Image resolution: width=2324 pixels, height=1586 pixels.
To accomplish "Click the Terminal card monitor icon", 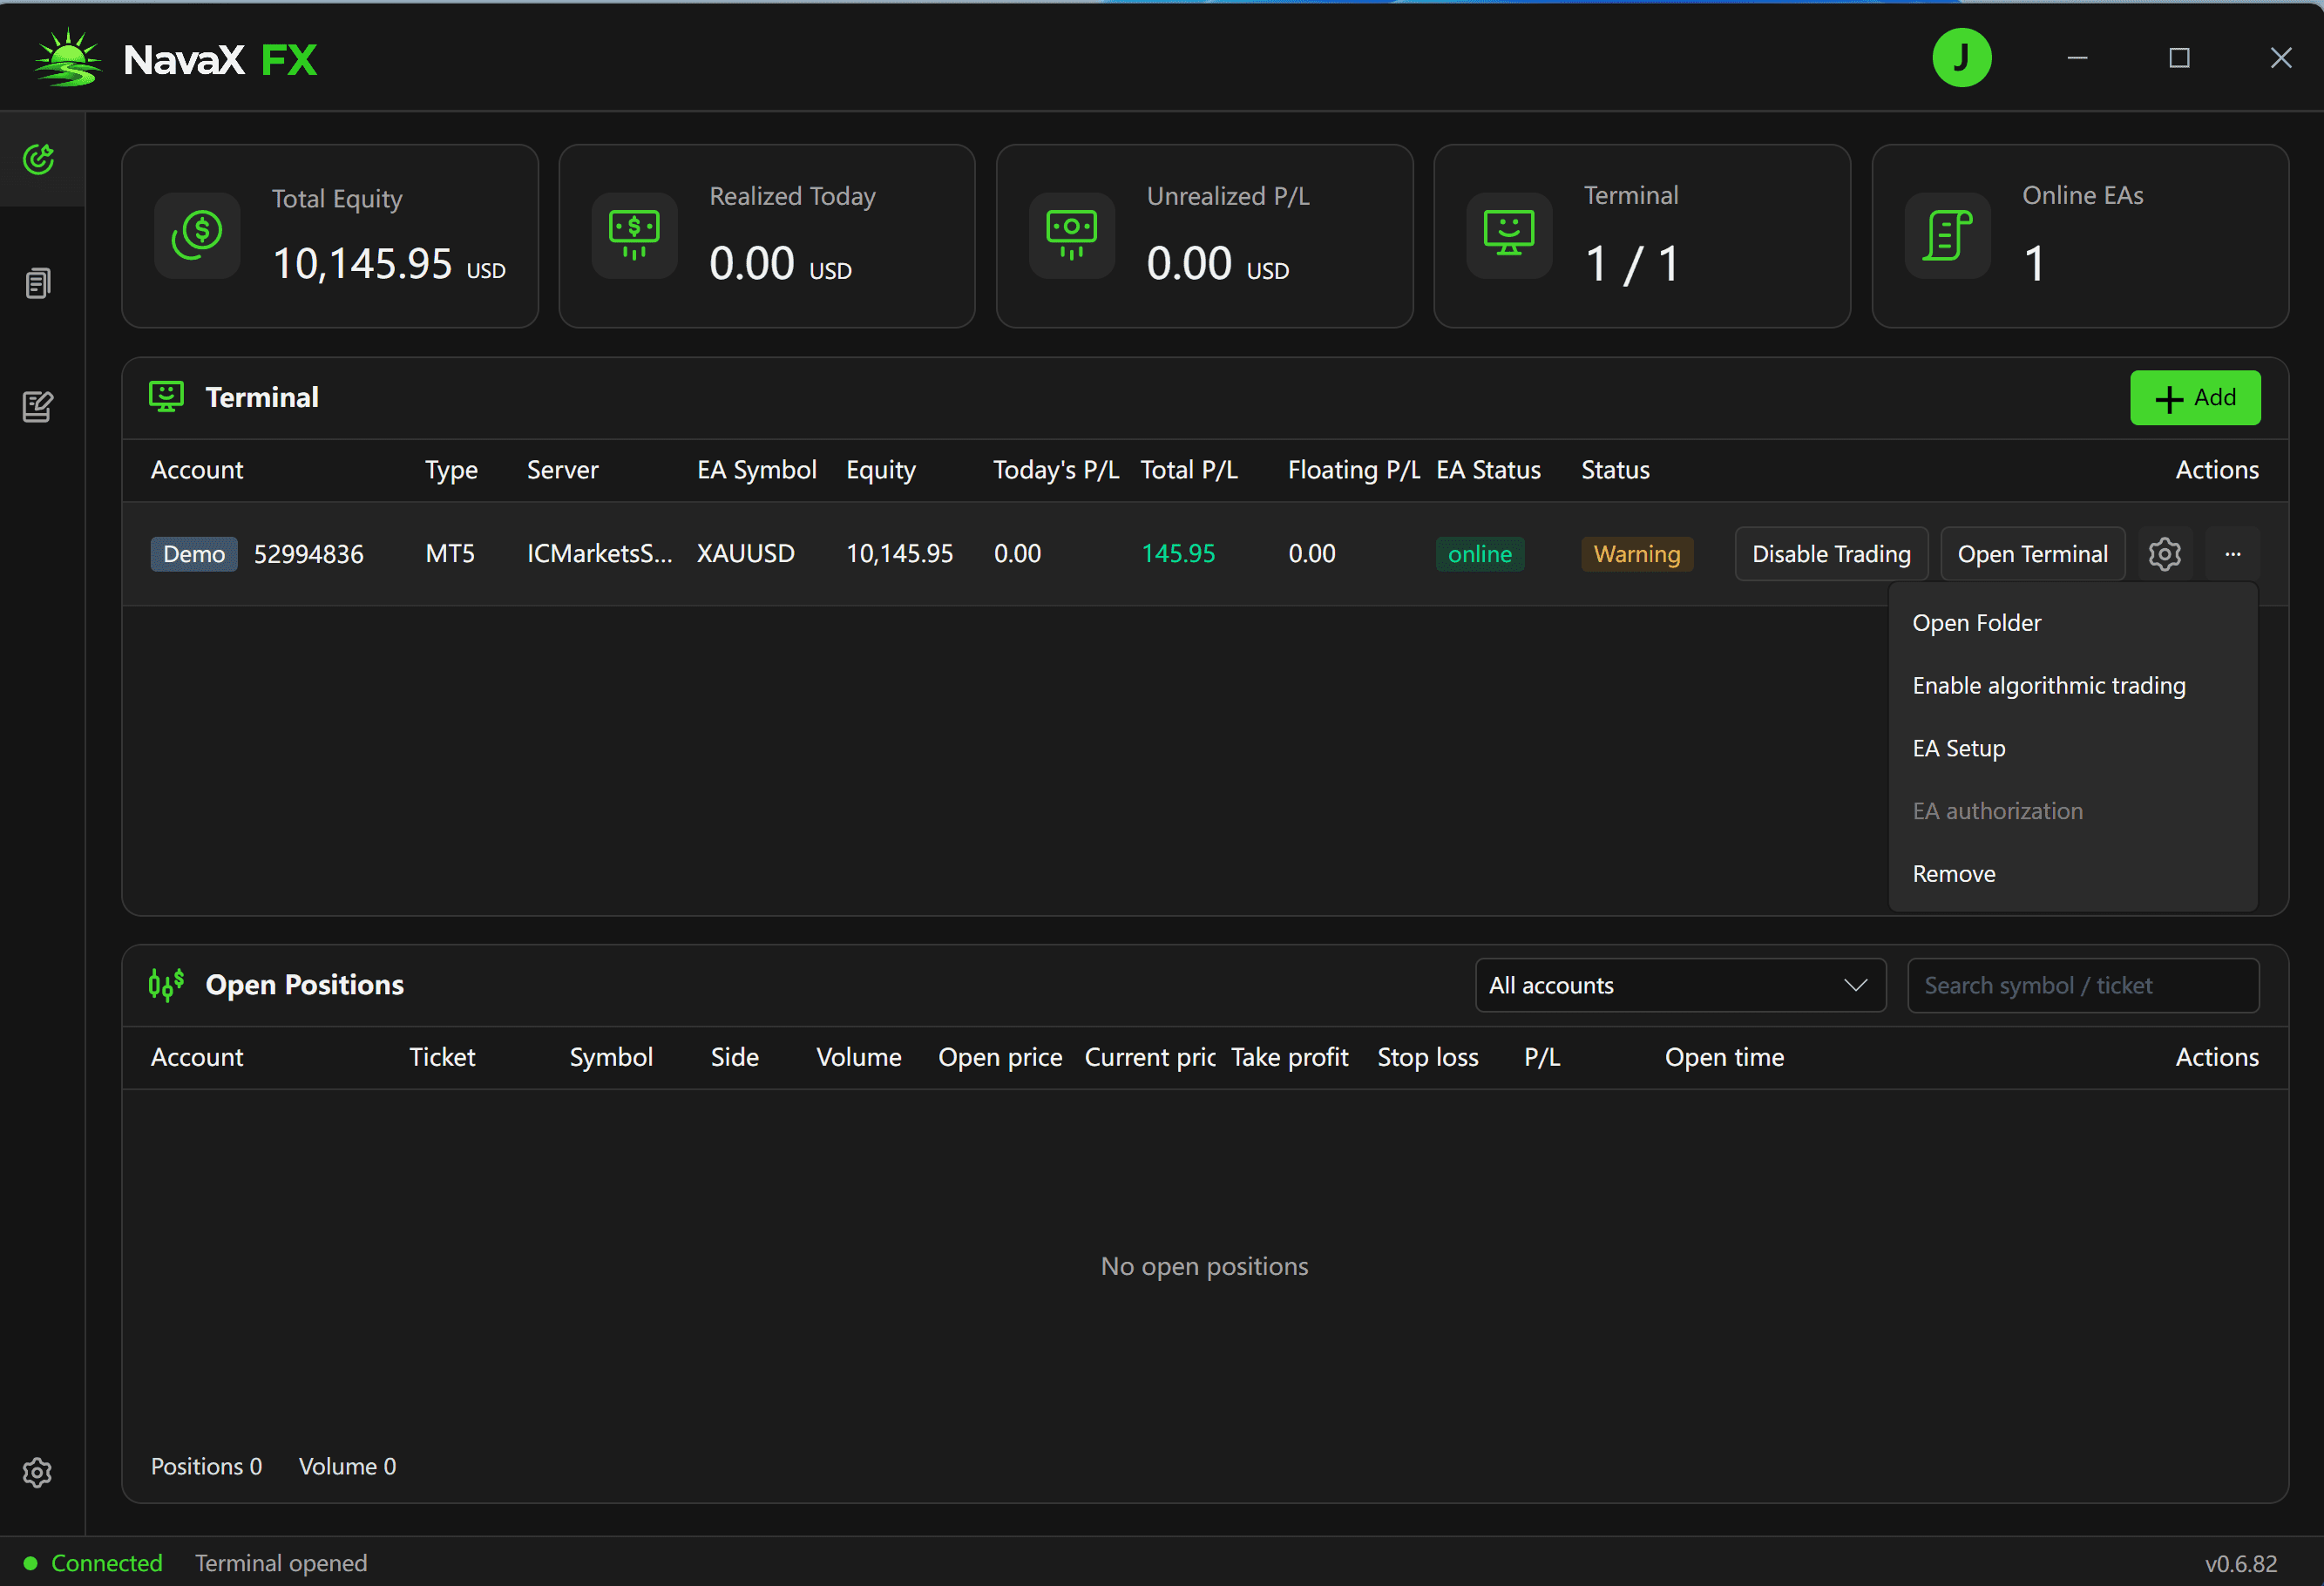I will coord(1509,235).
